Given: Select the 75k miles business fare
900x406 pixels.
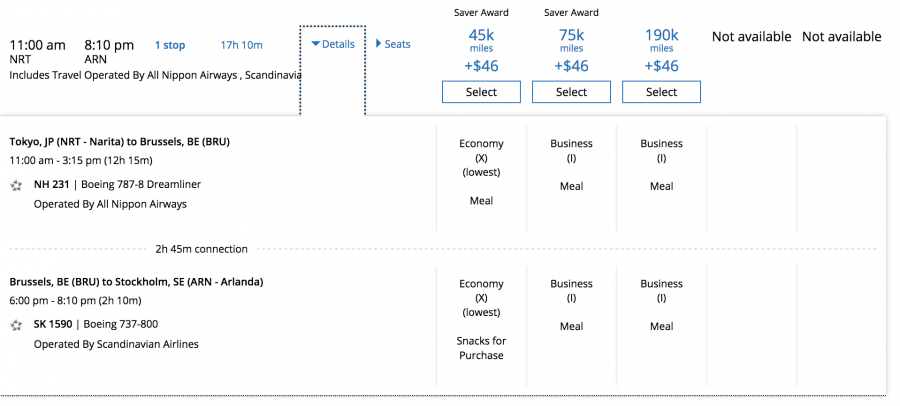Looking at the screenshot, I should click(x=571, y=92).
